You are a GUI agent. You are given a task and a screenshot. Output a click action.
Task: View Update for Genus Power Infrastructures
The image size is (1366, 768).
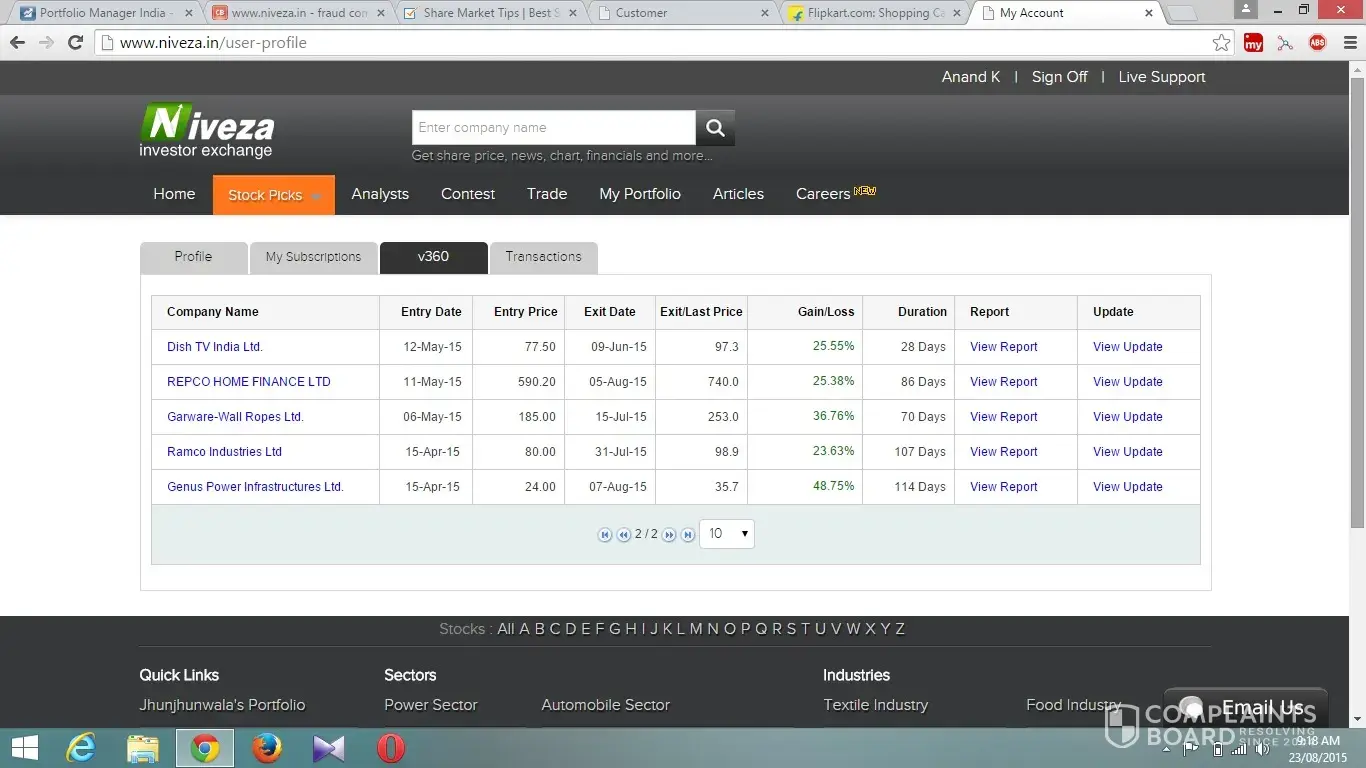(1127, 487)
